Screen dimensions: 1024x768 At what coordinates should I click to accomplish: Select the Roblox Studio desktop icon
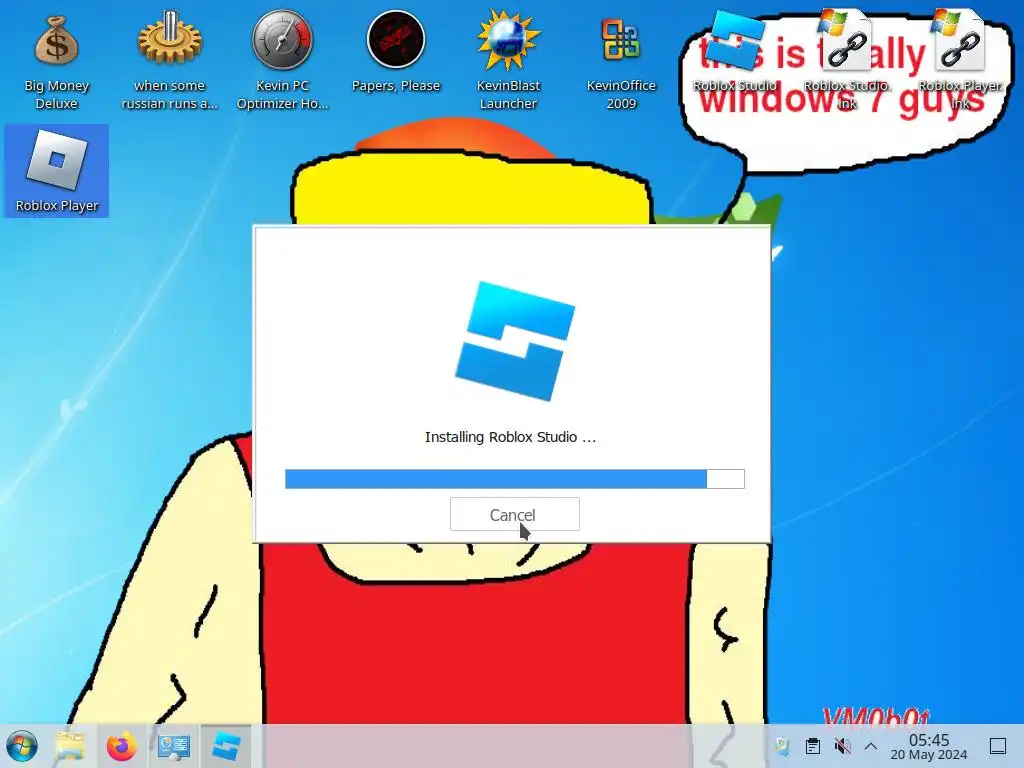[735, 51]
